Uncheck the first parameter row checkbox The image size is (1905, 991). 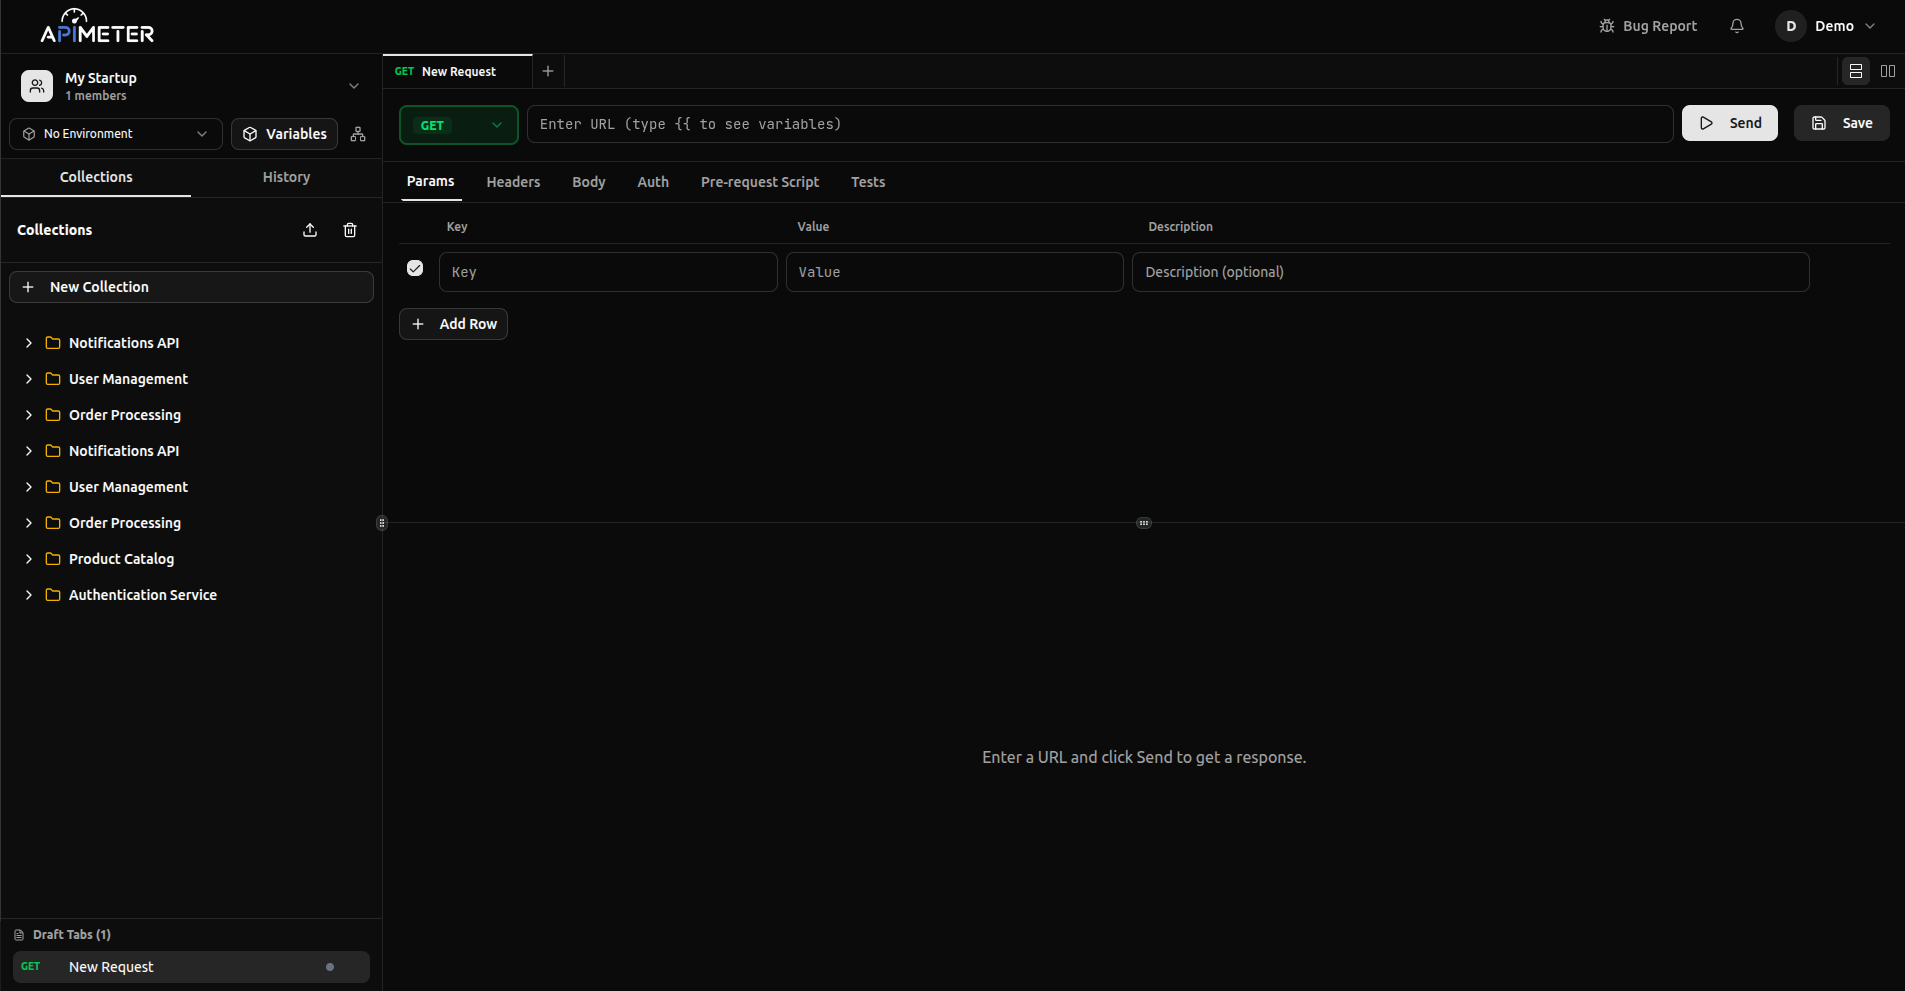pyautogui.click(x=415, y=268)
